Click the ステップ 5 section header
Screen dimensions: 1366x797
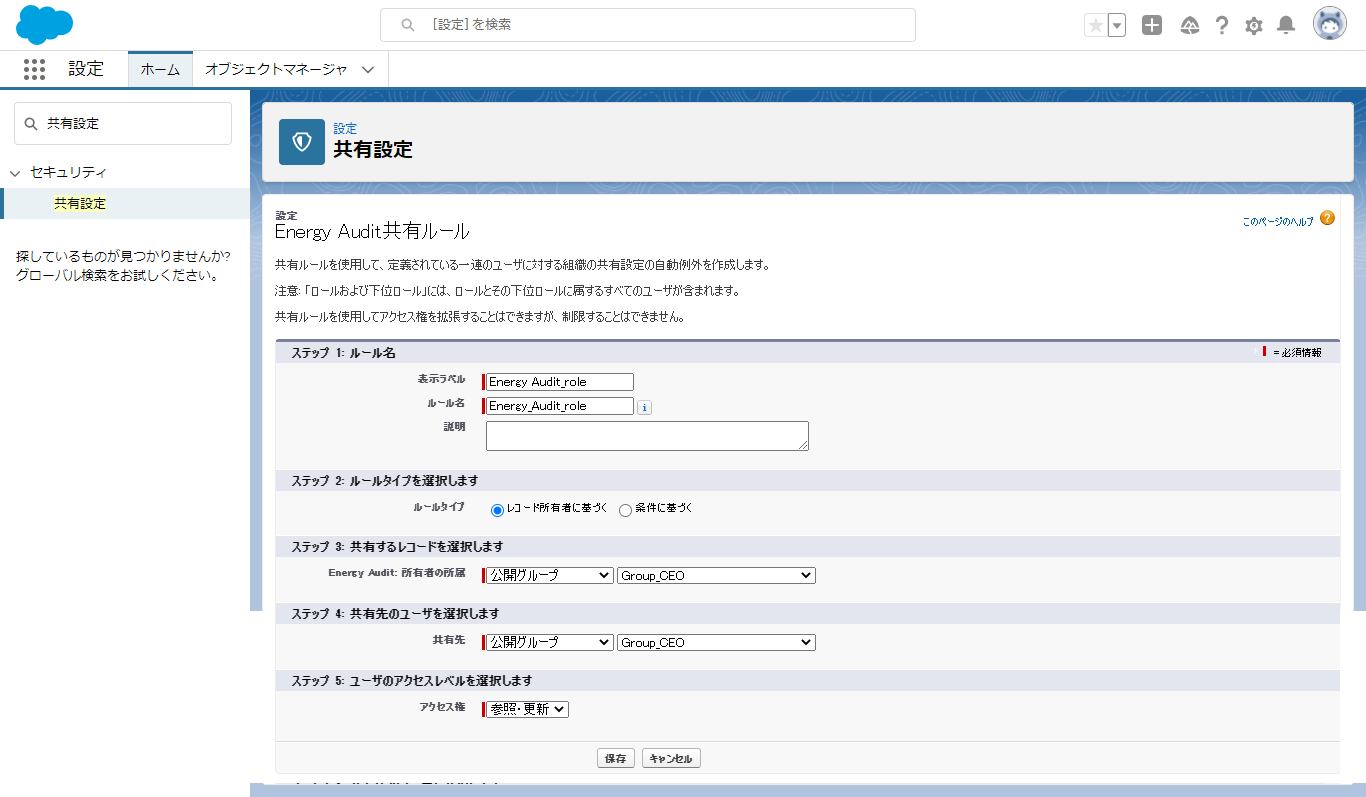pyautogui.click(x=807, y=680)
